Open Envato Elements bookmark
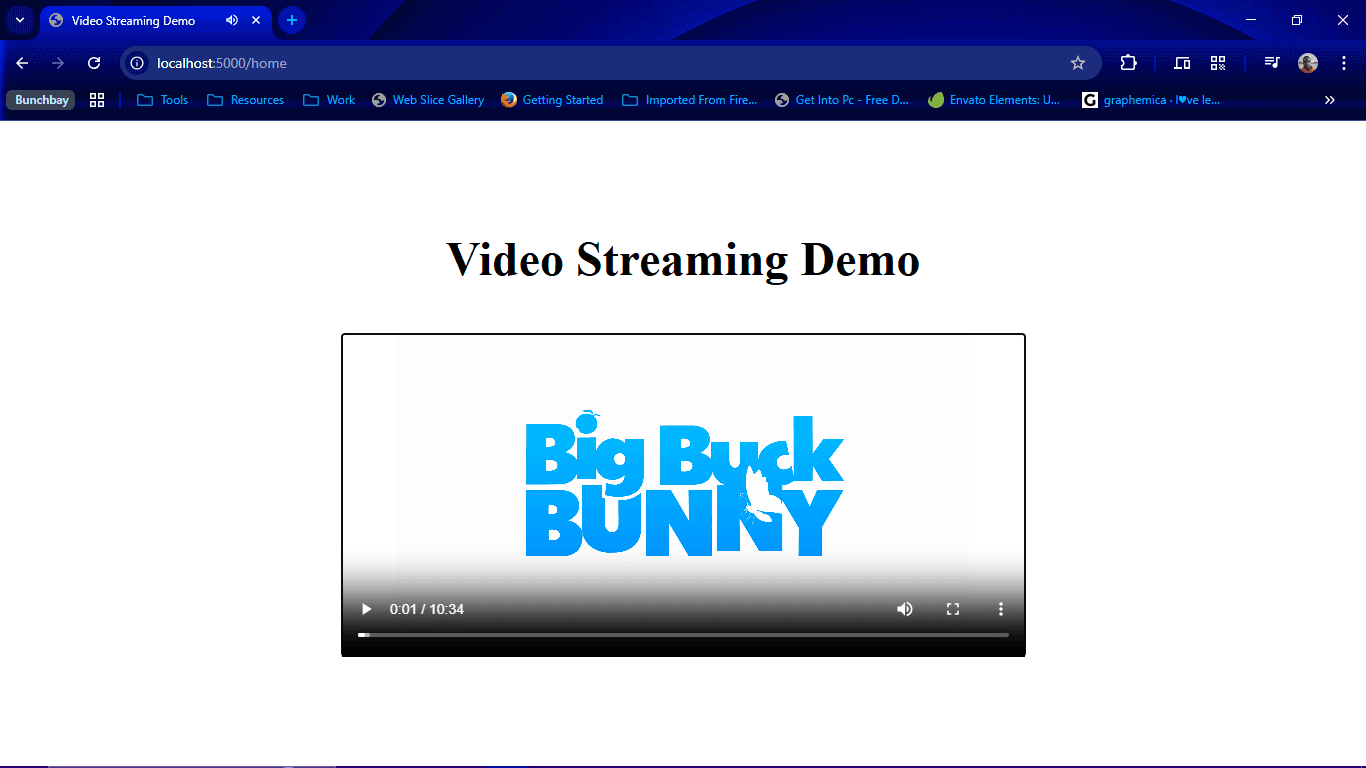This screenshot has width=1366, height=768. [x=994, y=100]
